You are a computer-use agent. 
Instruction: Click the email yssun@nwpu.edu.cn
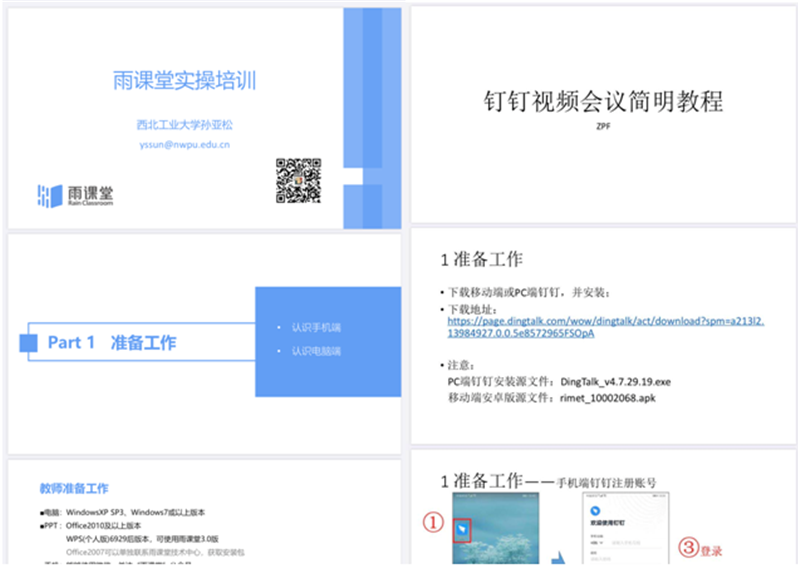coord(185,144)
